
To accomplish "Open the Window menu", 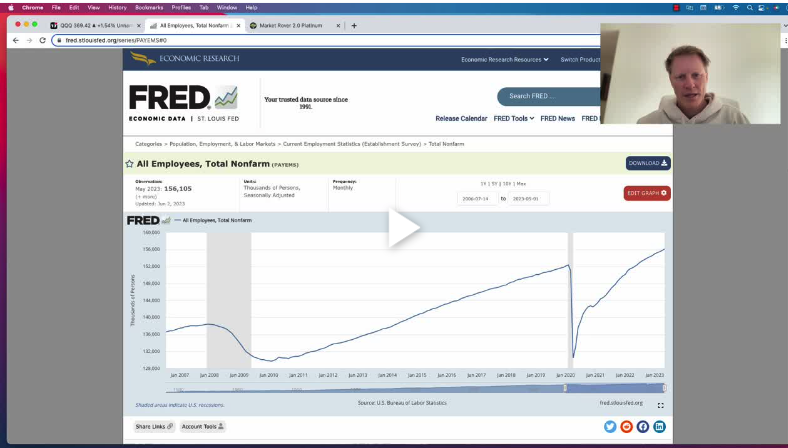I will coord(227,8).
